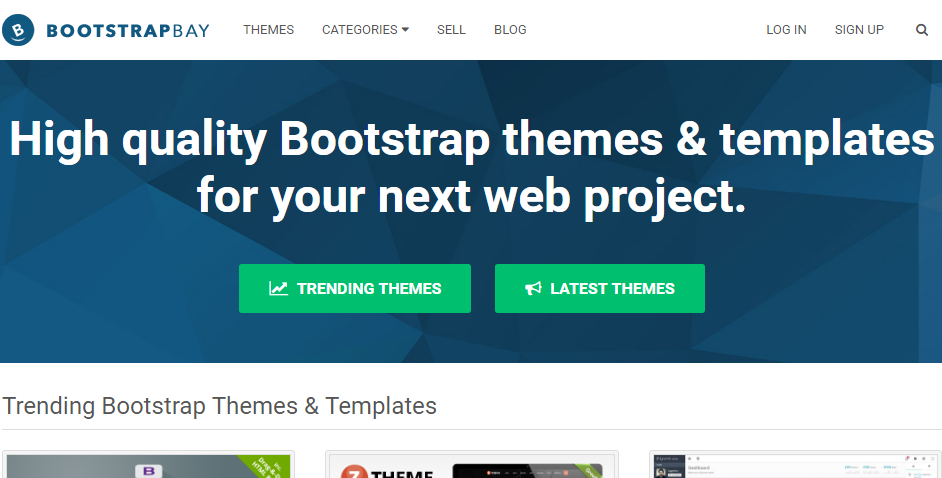
Task: Open the Categories menu
Action: tap(359, 30)
